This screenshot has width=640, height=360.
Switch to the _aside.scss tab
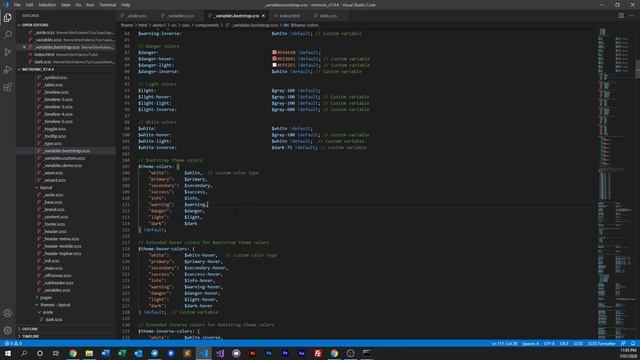(x=136, y=16)
